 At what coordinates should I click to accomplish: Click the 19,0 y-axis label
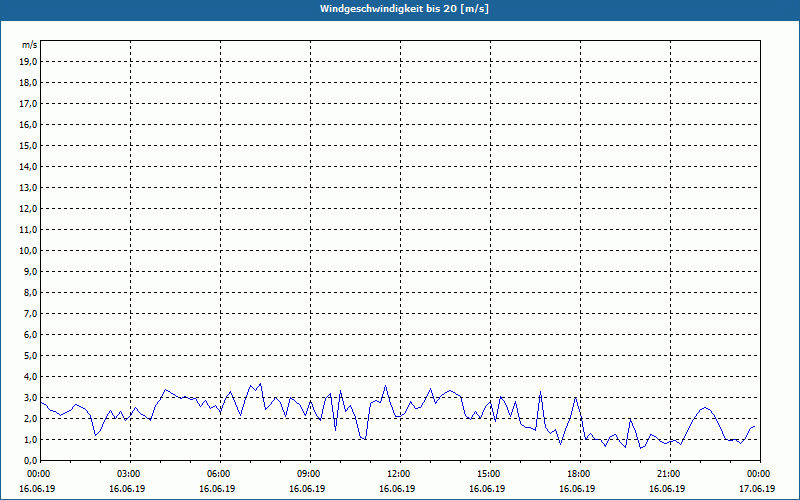tap(30, 62)
